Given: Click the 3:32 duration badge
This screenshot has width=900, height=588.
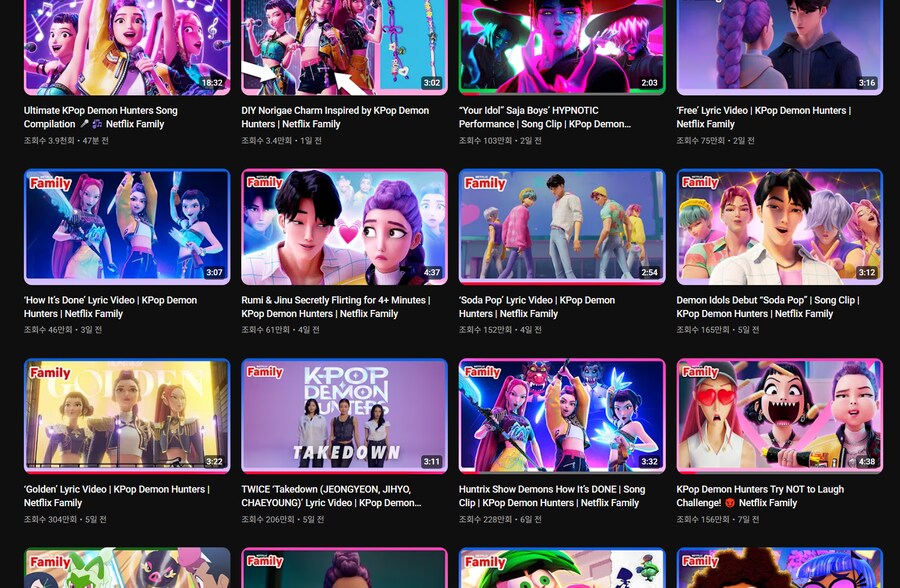Looking at the screenshot, I should (x=649, y=462).
